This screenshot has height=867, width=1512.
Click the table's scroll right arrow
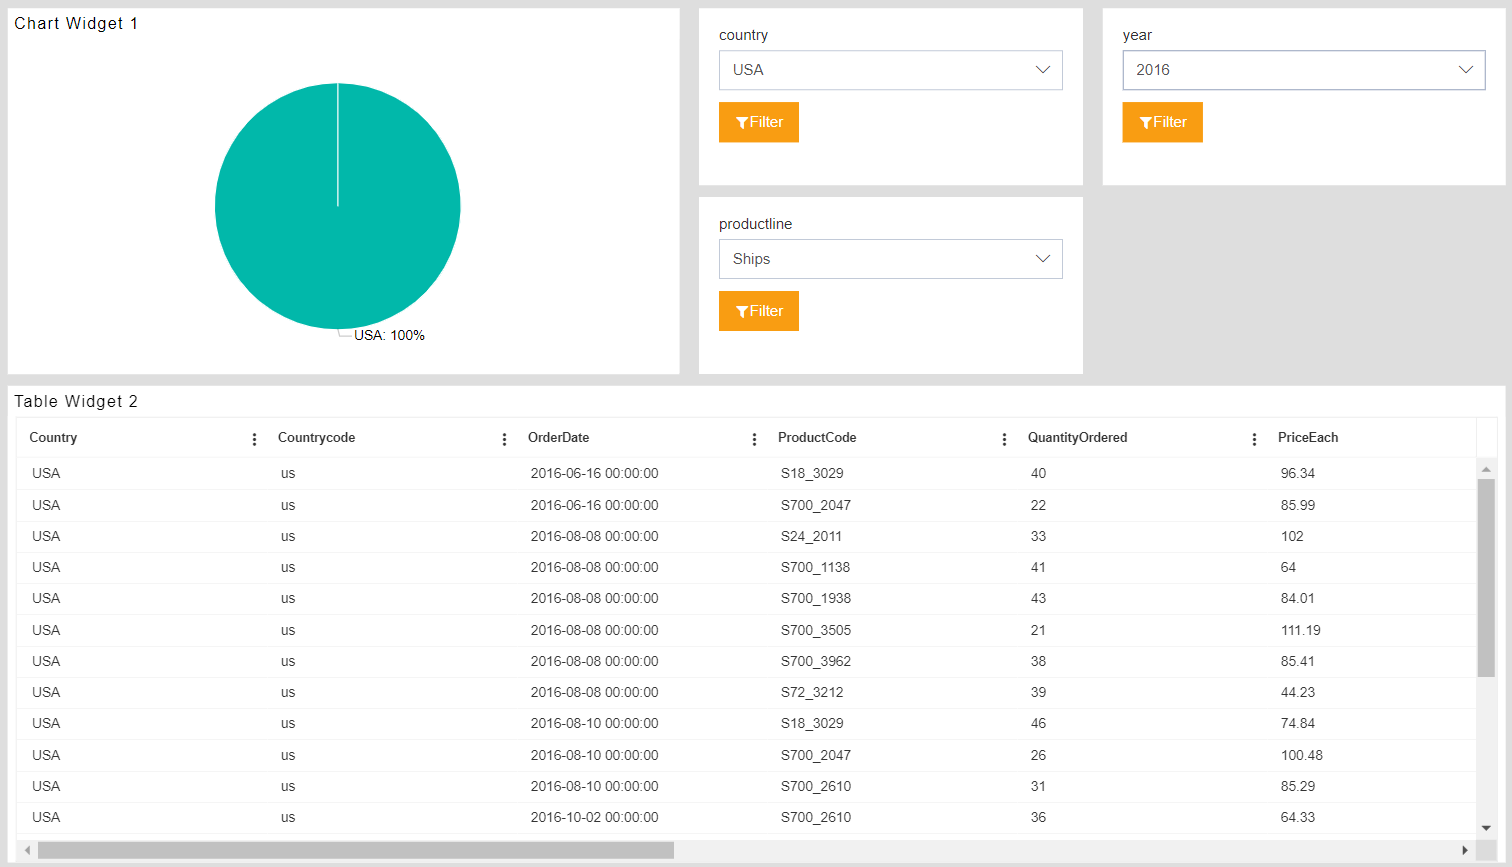1465,850
